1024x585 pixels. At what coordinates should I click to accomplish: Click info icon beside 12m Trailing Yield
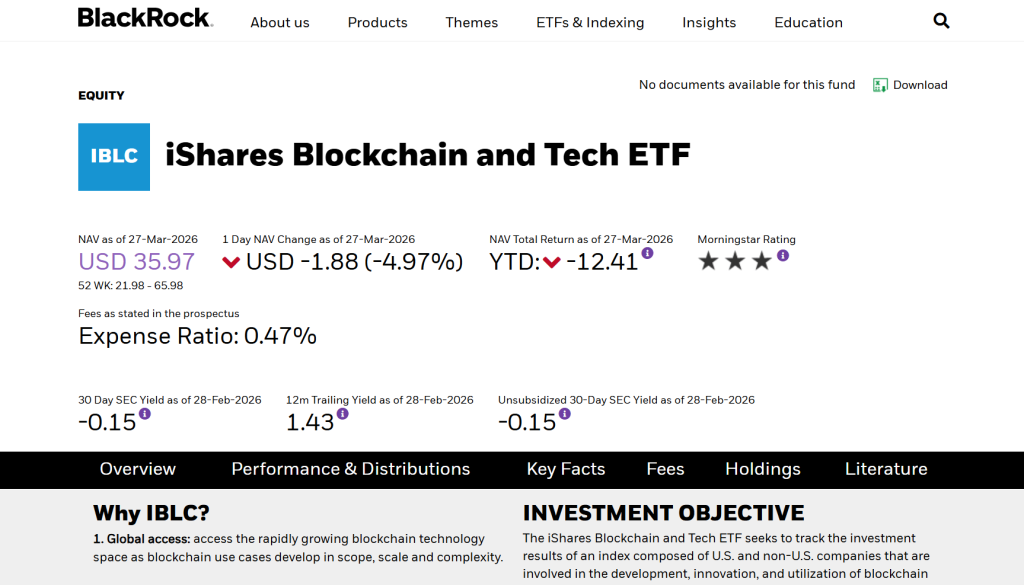point(343,414)
